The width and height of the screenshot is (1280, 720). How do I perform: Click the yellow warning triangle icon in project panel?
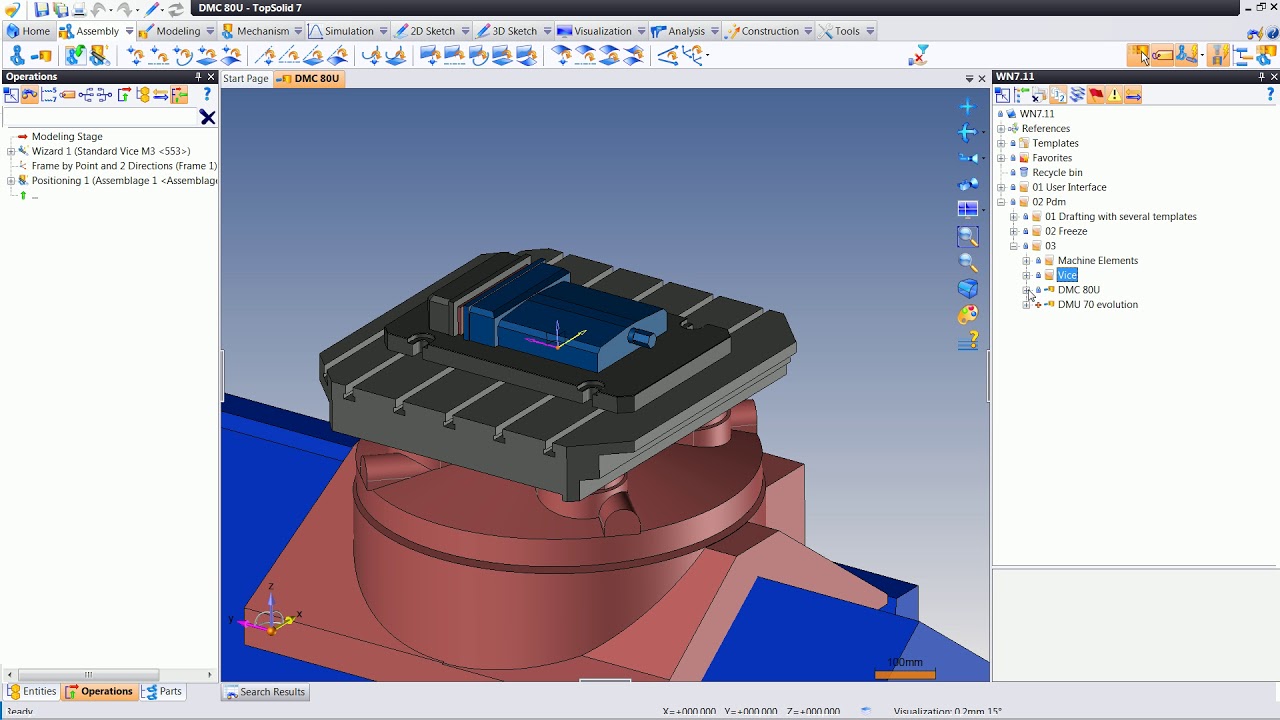1114,95
